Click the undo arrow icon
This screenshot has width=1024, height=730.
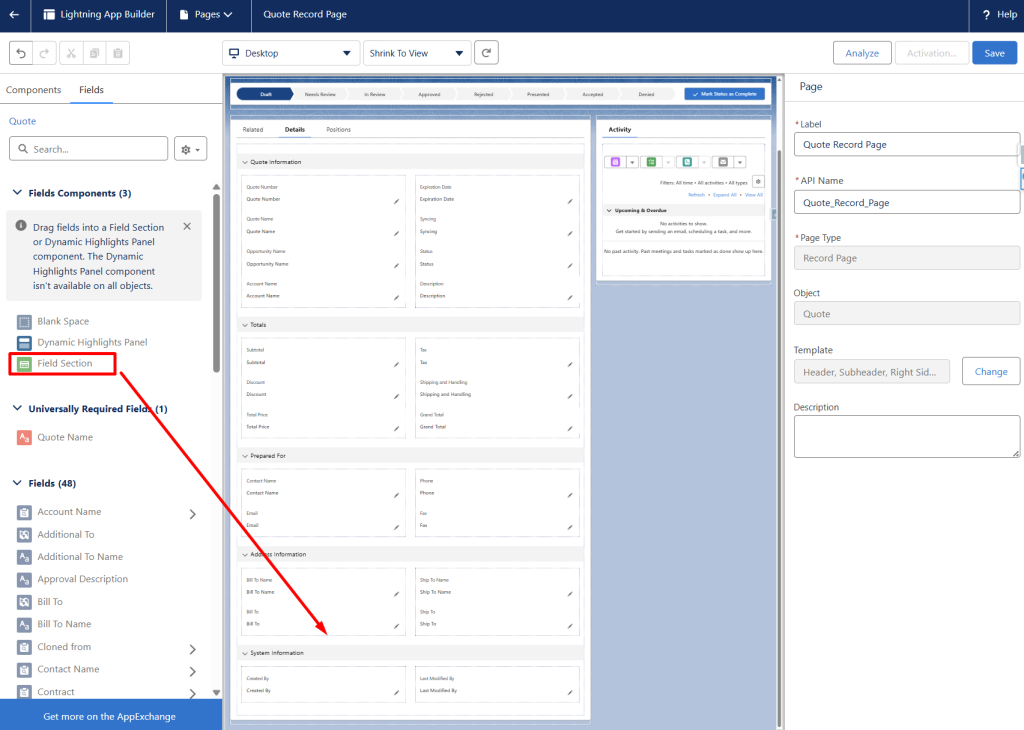tap(21, 53)
